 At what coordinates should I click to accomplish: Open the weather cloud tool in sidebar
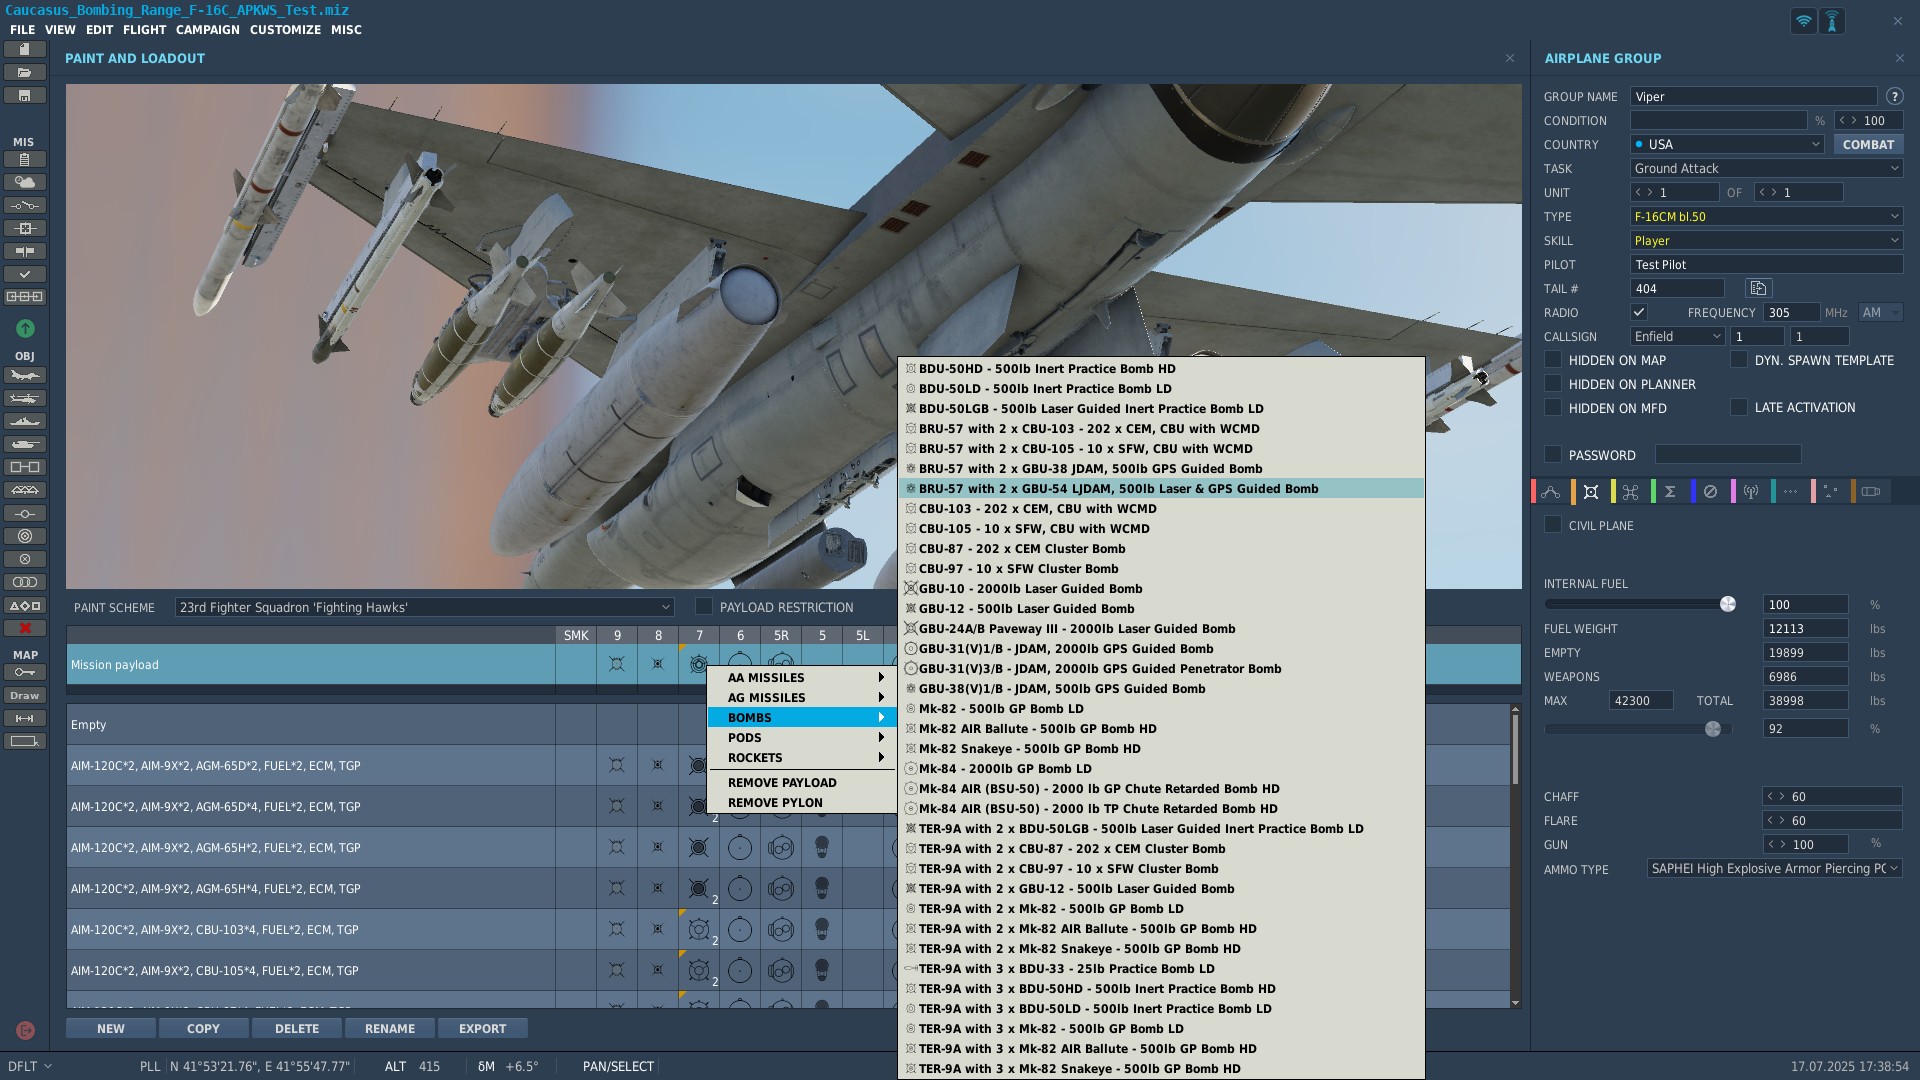(x=25, y=182)
